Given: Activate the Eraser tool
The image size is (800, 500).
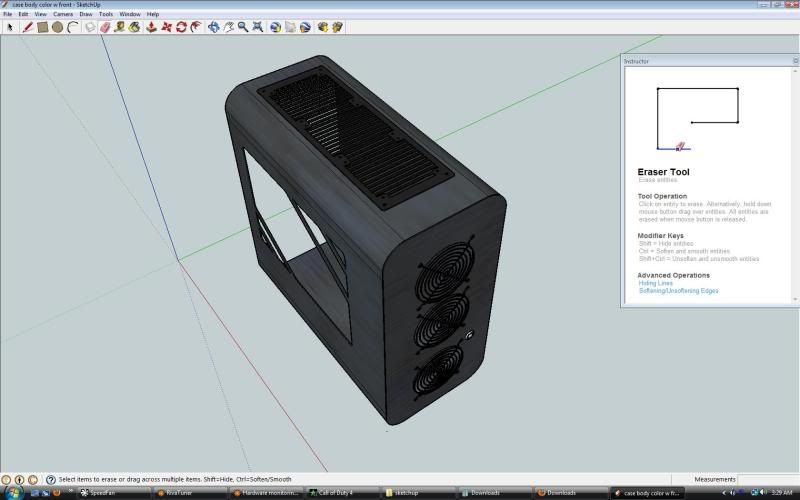Looking at the screenshot, I should point(105,27).
